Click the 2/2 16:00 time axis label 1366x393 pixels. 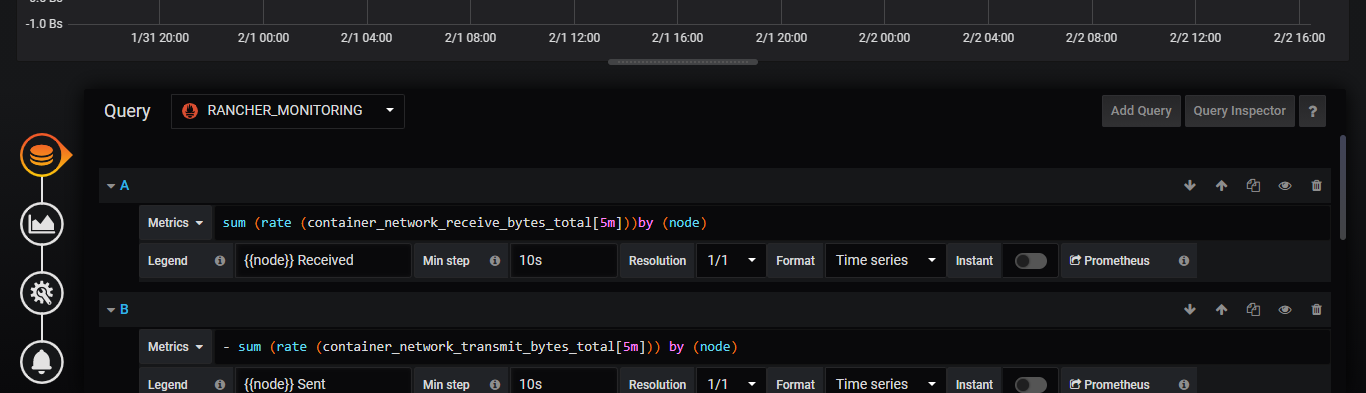click(1299, 38)
